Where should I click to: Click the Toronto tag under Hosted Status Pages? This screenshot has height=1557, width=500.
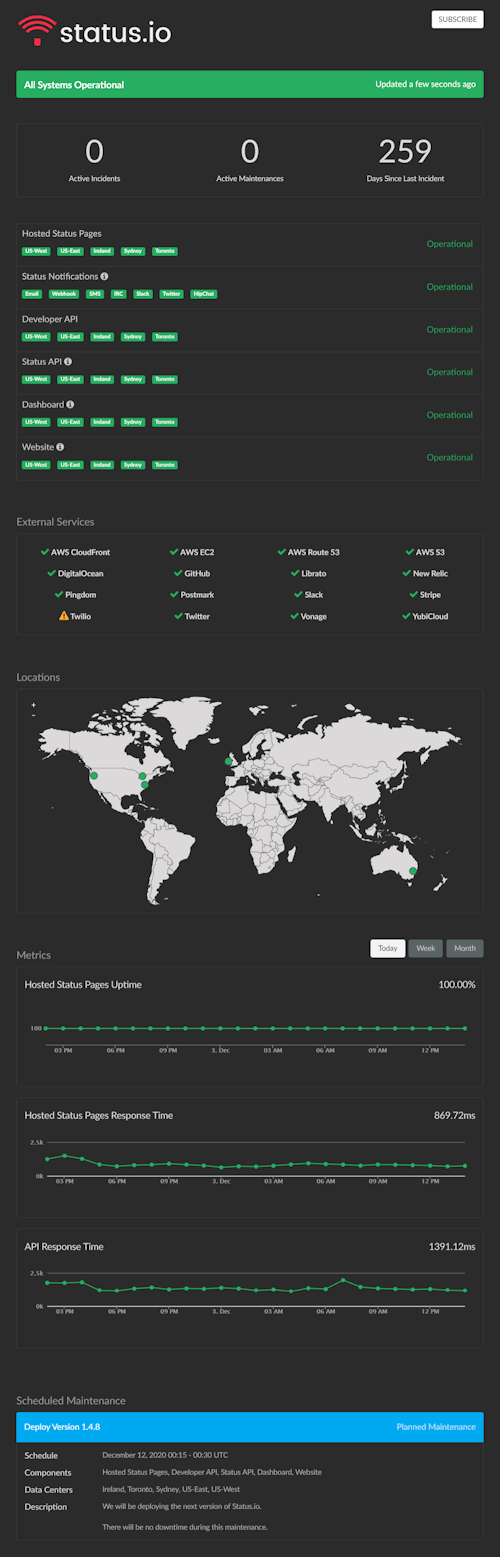[x=164, y=251]
